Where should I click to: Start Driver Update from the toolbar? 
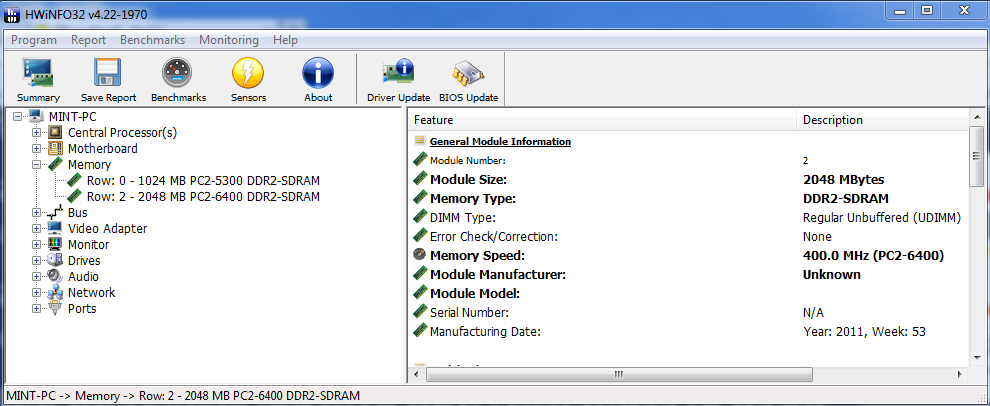[x=398, y=73]
